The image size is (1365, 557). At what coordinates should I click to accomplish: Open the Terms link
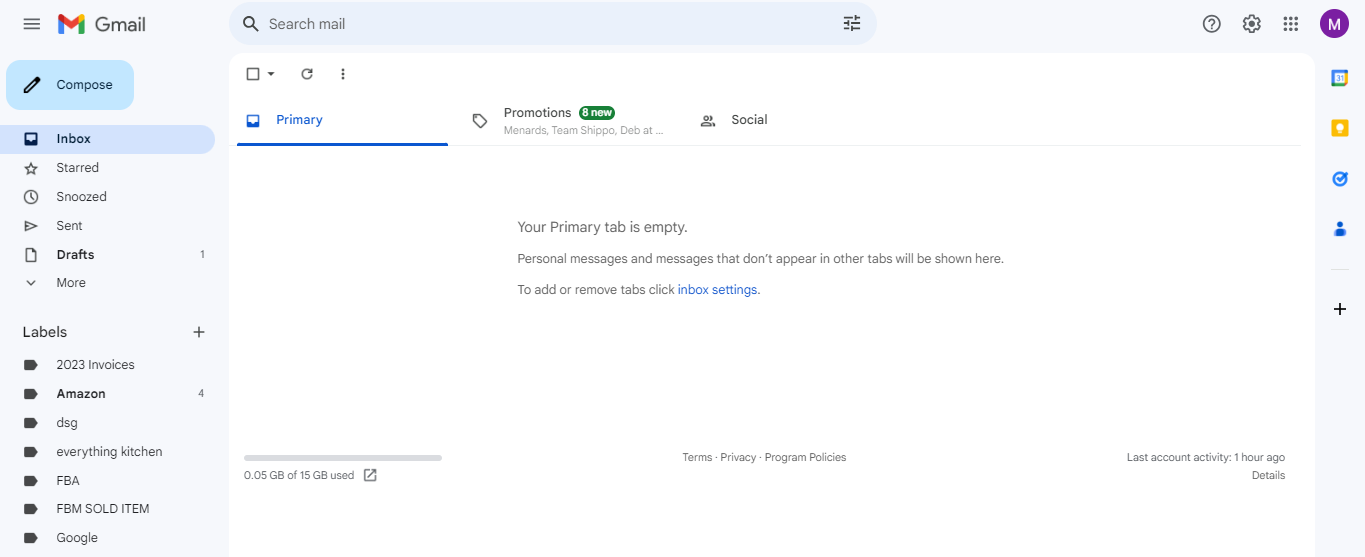(x=697, y=457)
